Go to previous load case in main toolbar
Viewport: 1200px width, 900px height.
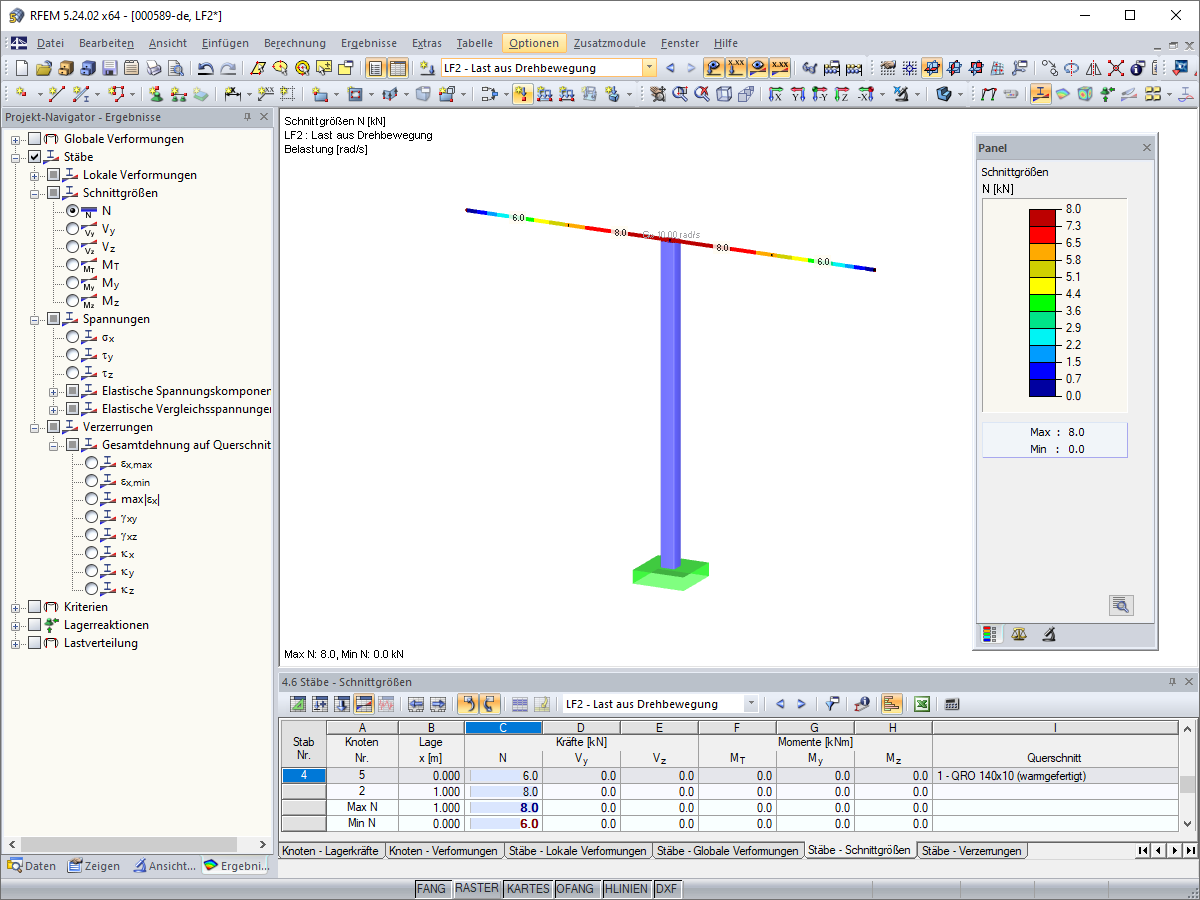[x=670, y=68]
